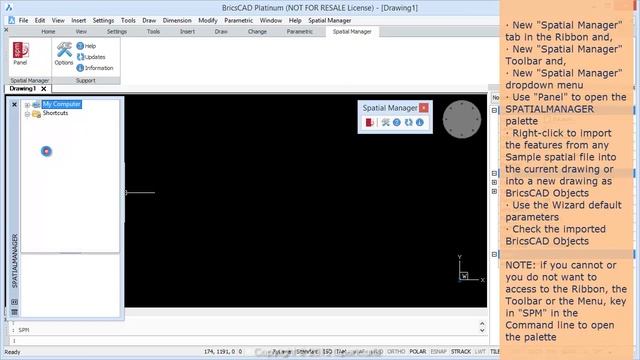Click the document icon left of File menu
The image size is (640, 360).
12,20
